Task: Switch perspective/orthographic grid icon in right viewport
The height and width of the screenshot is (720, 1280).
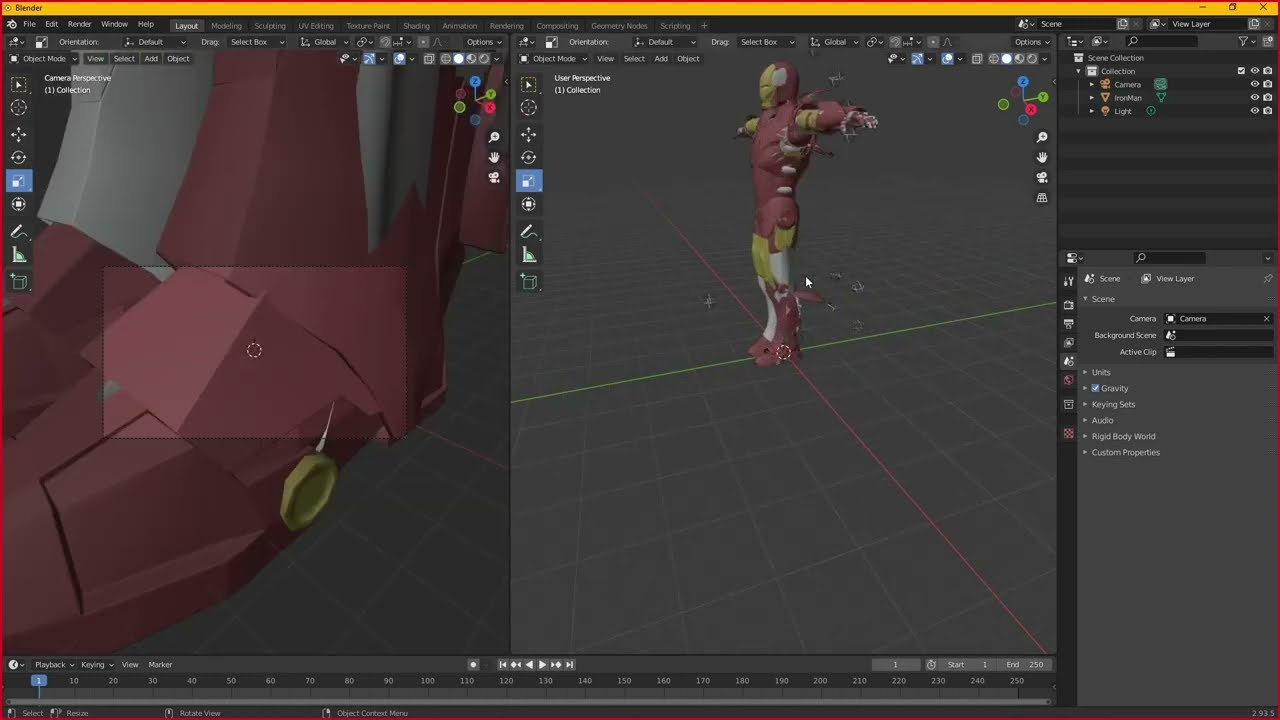Action: click(1042, 198)
